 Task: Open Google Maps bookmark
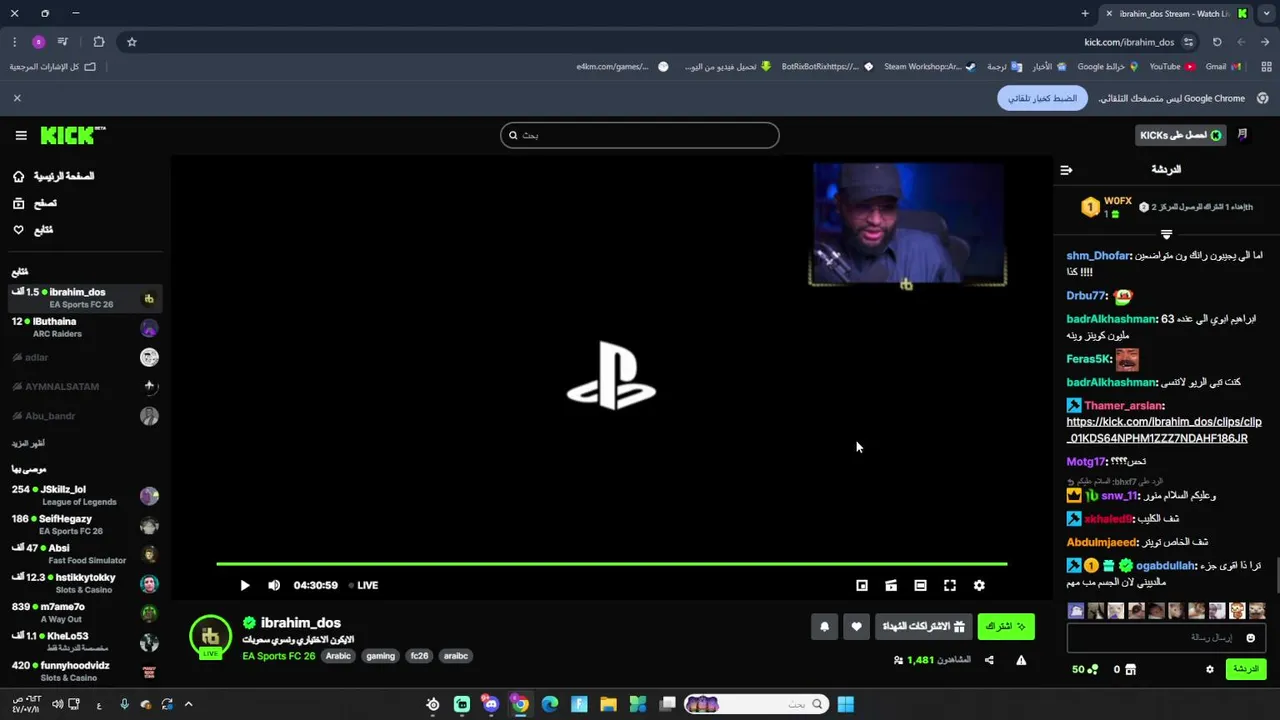coord(1108,67)
